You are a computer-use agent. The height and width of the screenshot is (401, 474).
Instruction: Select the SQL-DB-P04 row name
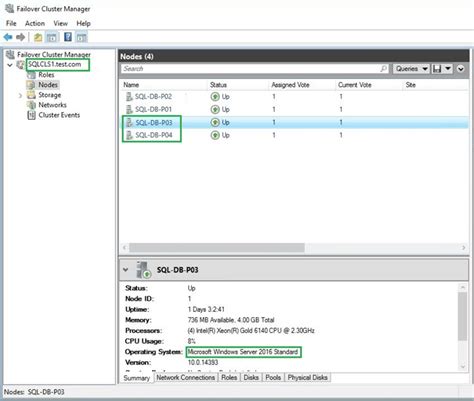153,135
